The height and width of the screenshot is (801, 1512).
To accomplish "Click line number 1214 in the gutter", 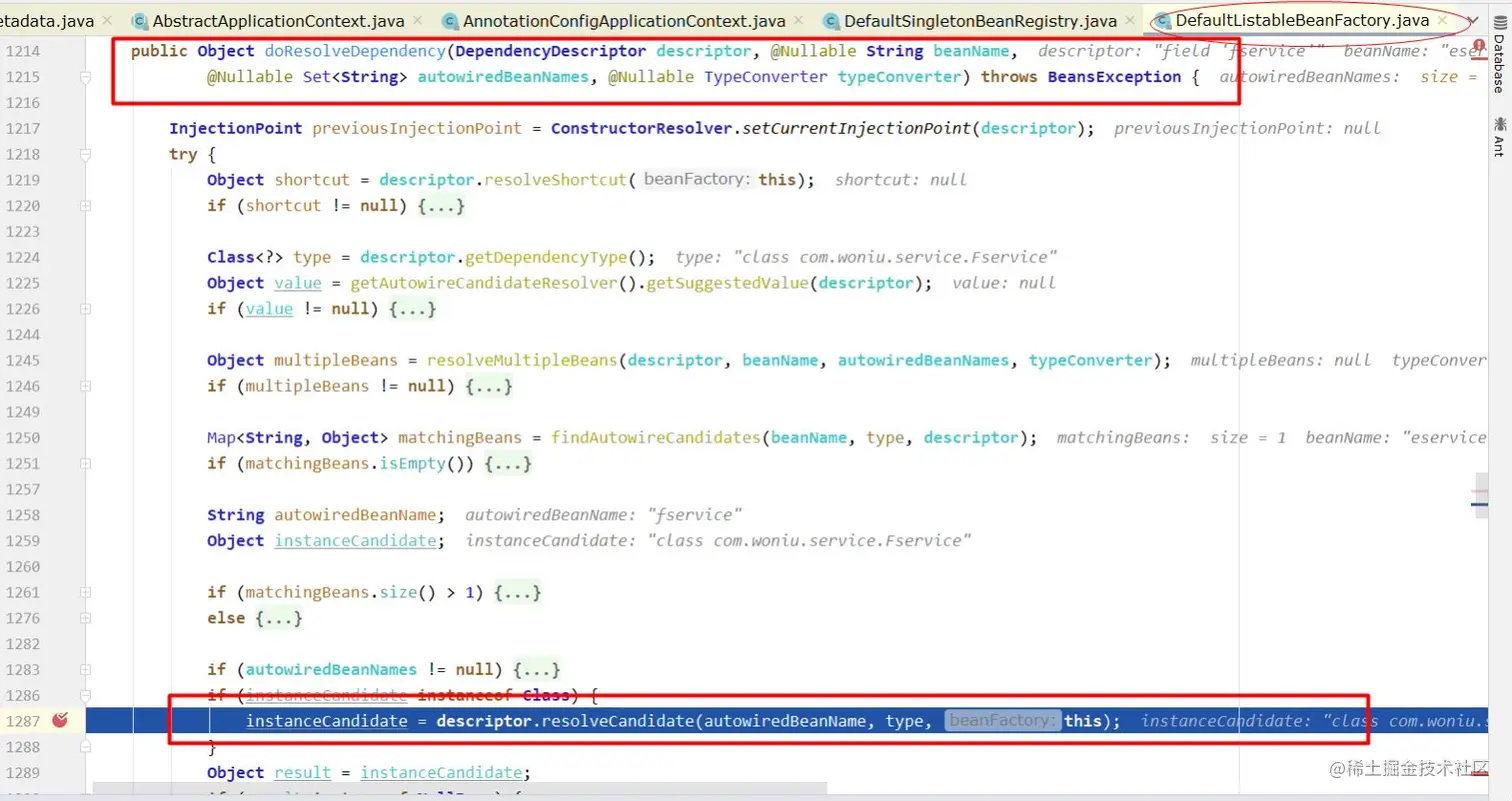I will pyautogui.click(x=21, y=51).
